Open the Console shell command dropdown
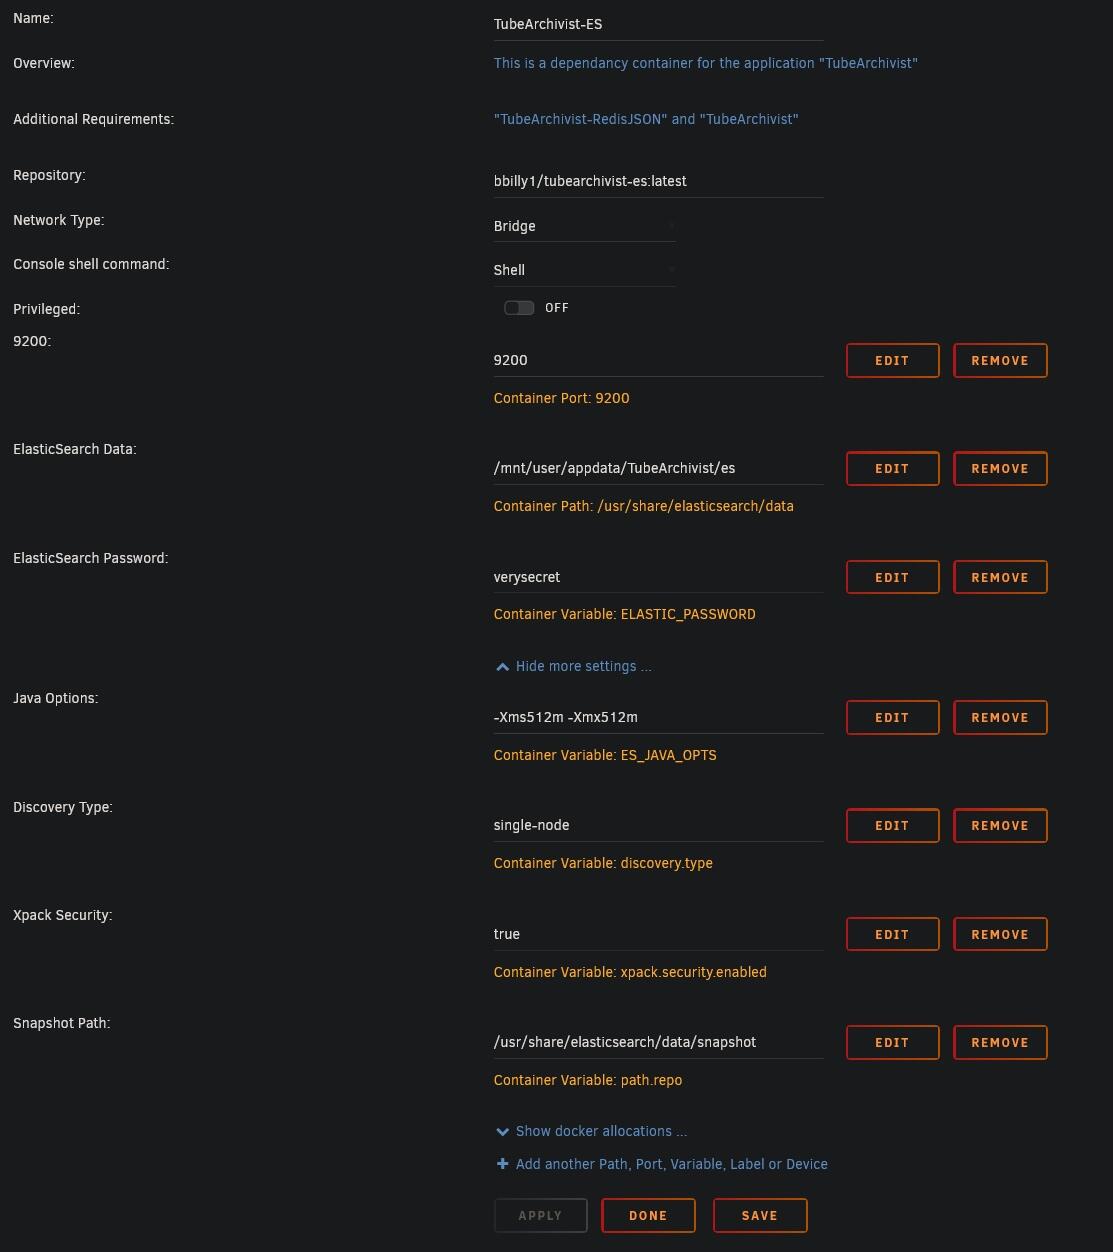Screen dimensions: 1113x1252 (x=585, y=270)
